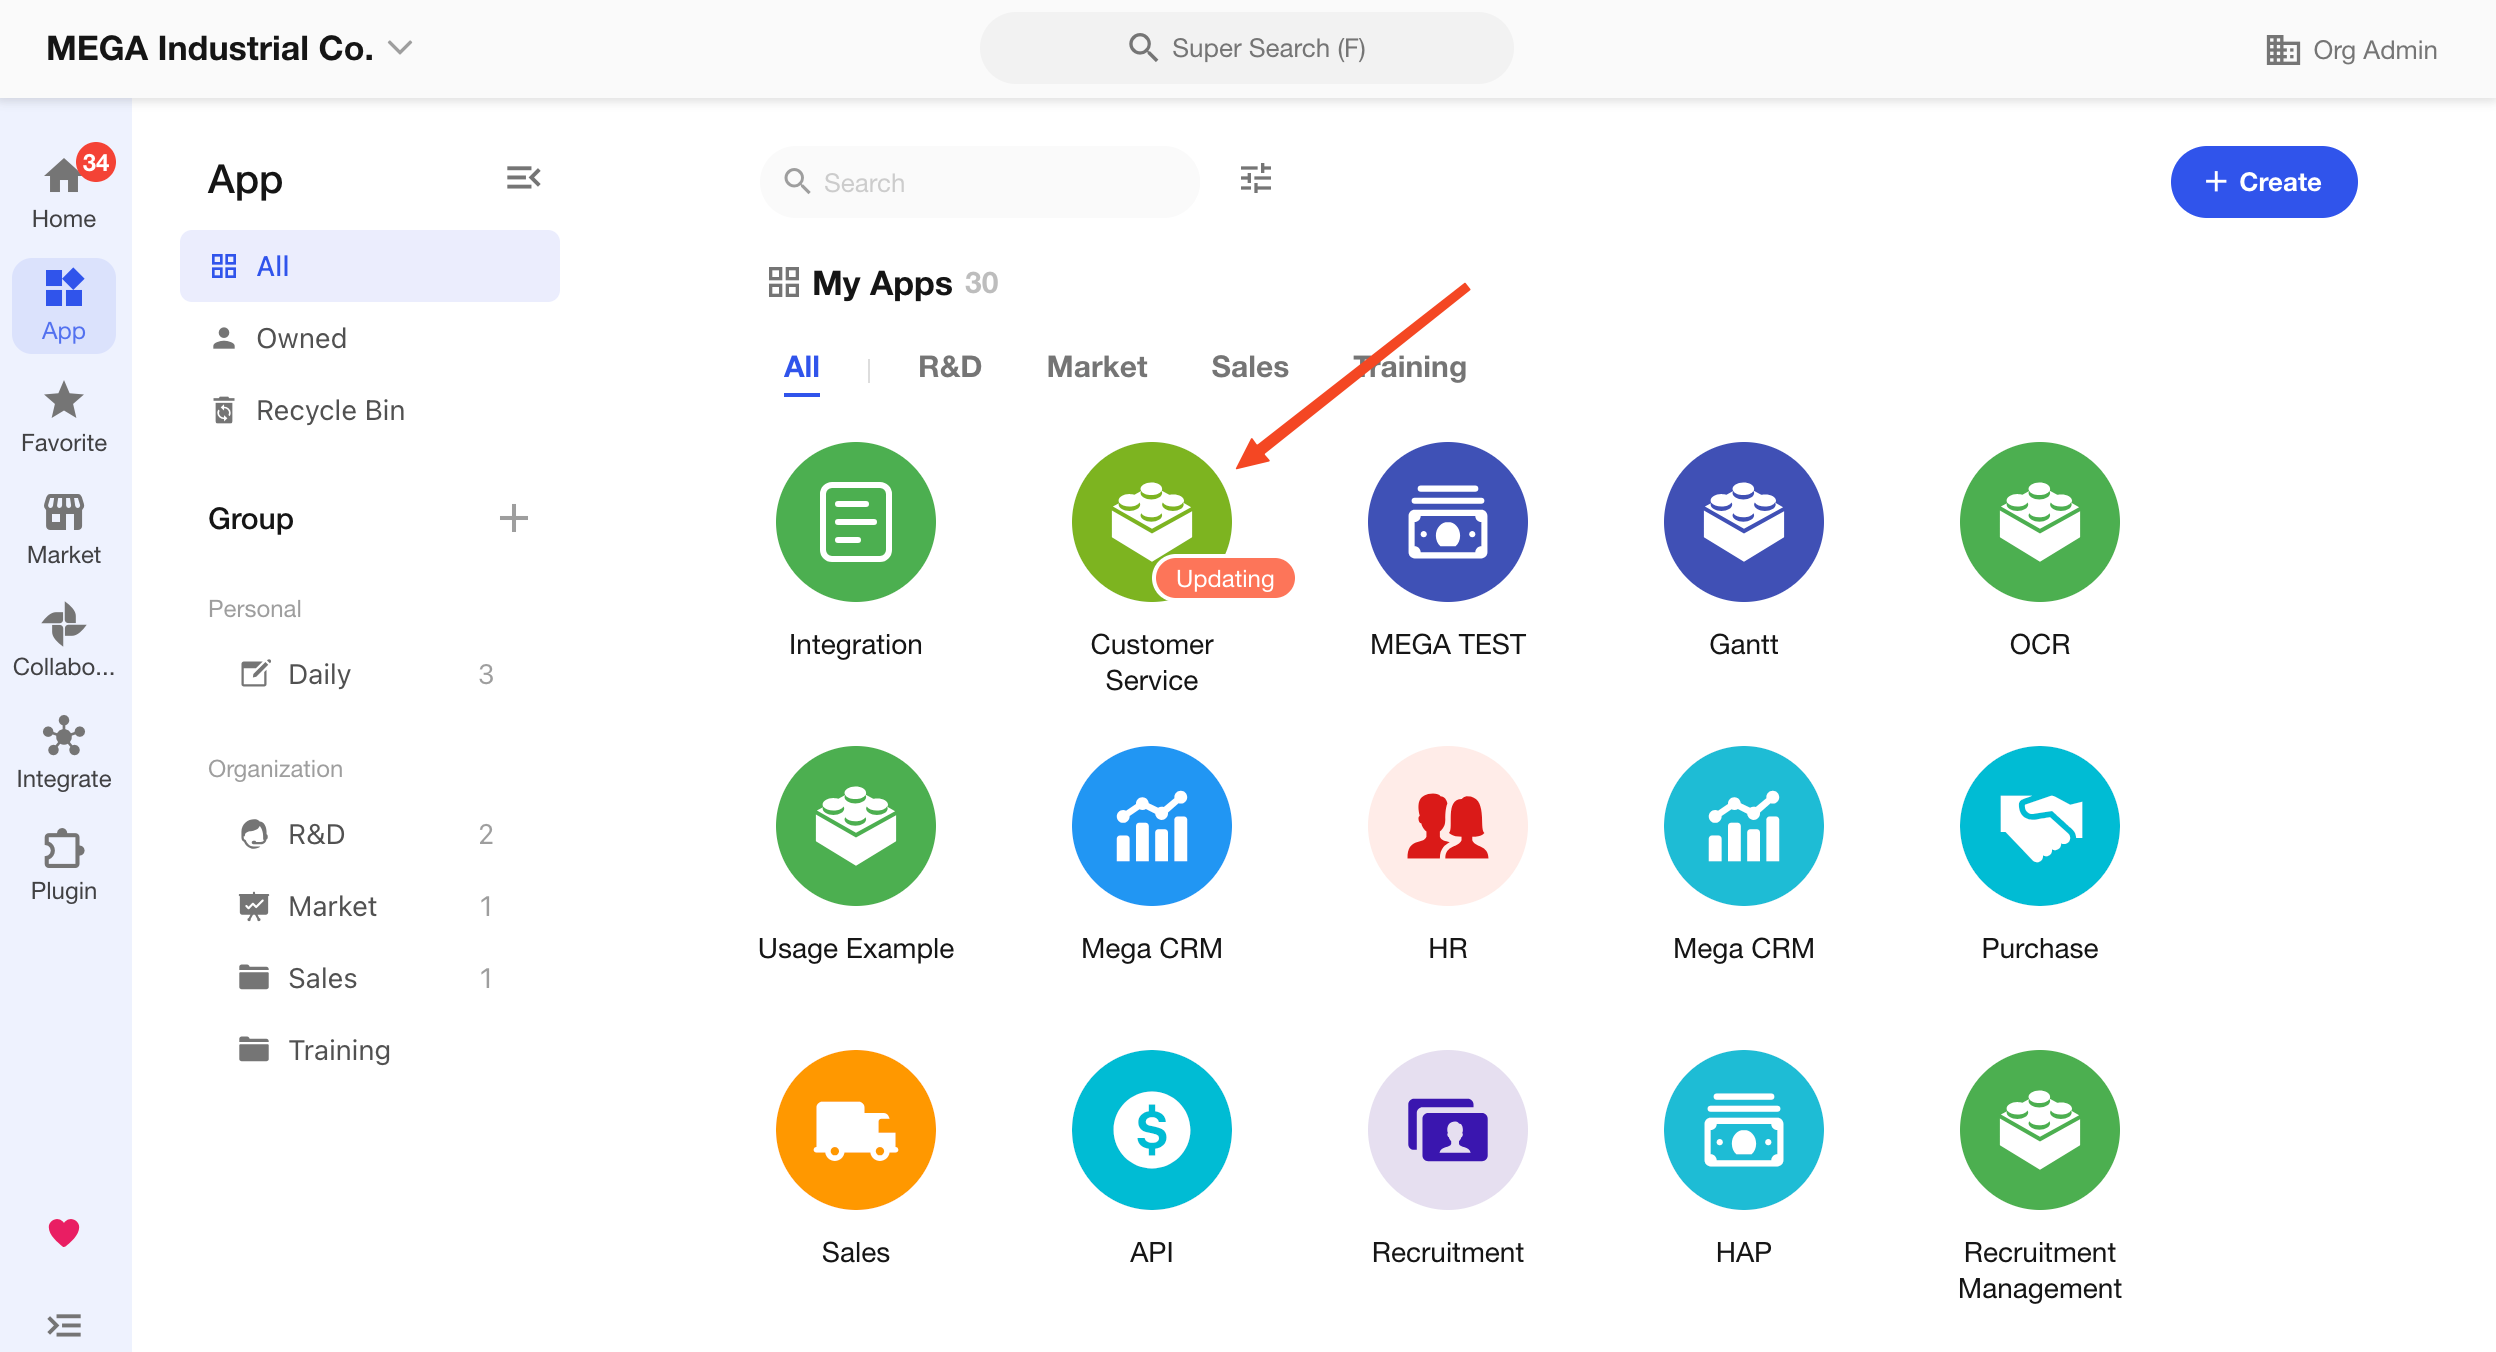Click the filter settings icon beside search
Image resolution: width=2496 pixels, height=1352 pixels.
pos(1255,179)
